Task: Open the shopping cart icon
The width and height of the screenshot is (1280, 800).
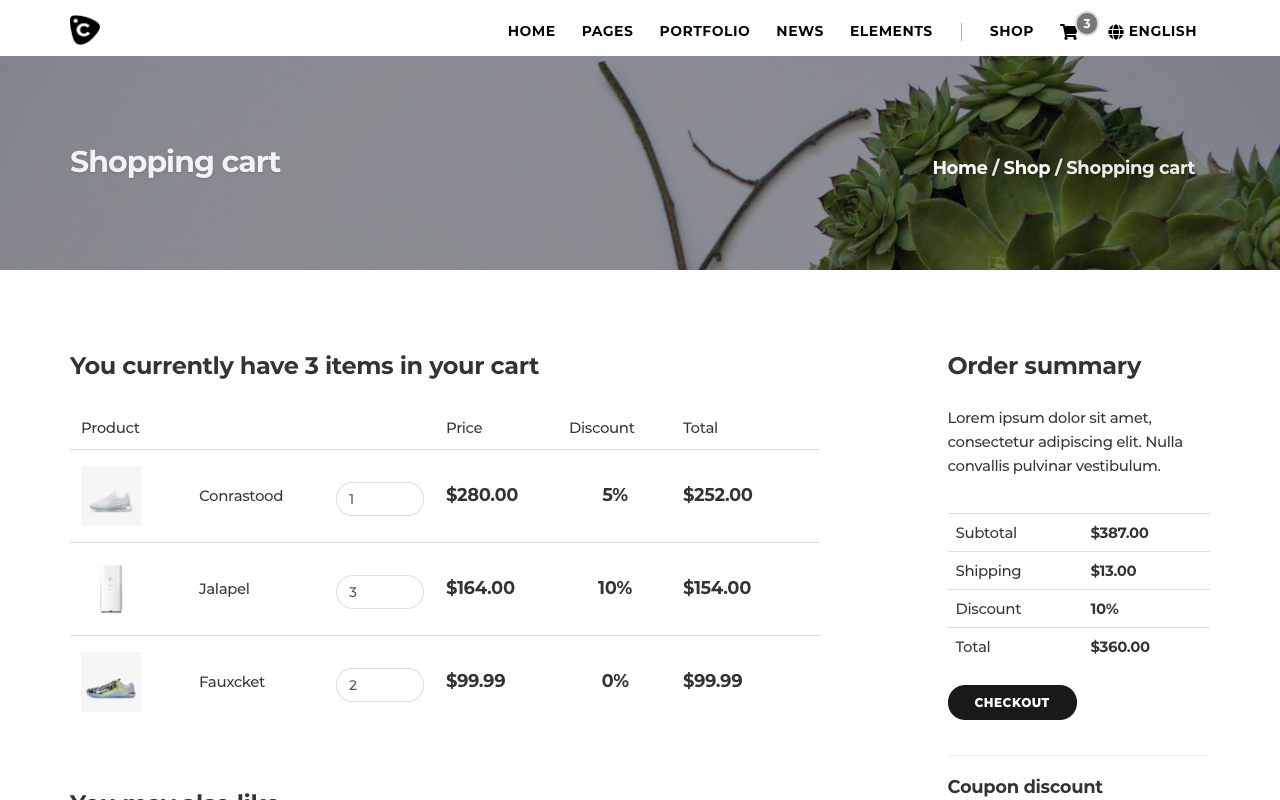Action: [x=1068, y=32]
